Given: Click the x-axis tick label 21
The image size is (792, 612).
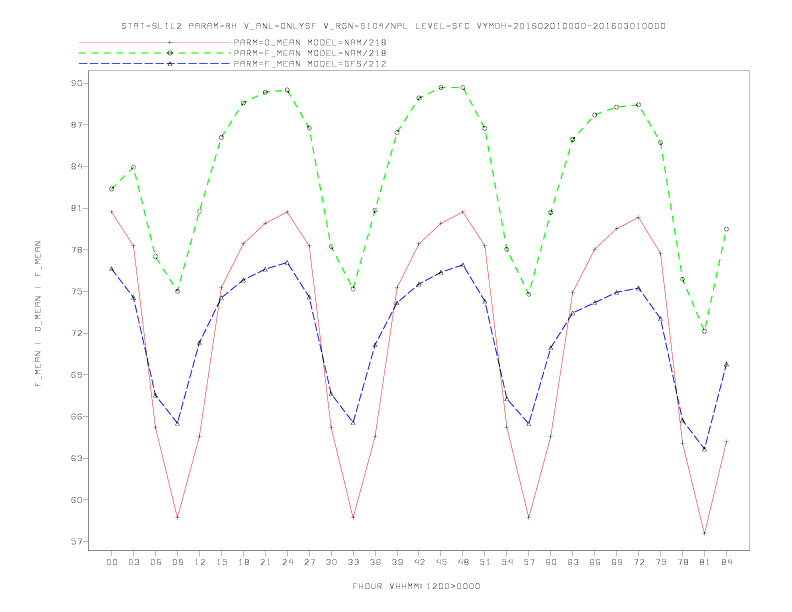Looking at the screenshot, I should click(x=265, y=562).
